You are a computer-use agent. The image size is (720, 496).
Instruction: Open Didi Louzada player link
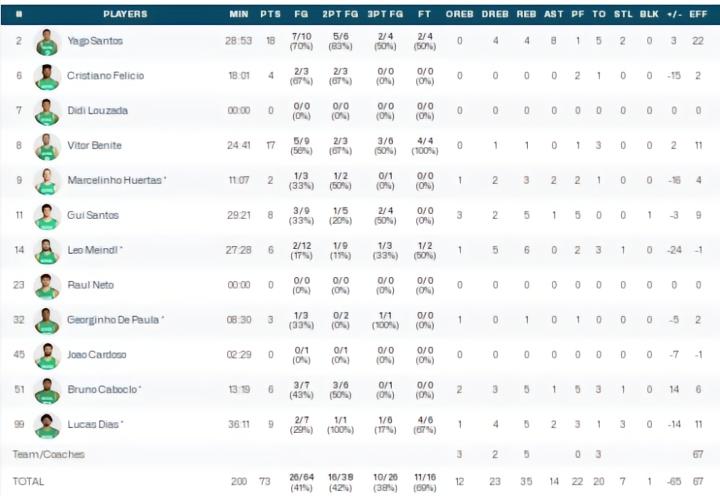tap(97, 111)
